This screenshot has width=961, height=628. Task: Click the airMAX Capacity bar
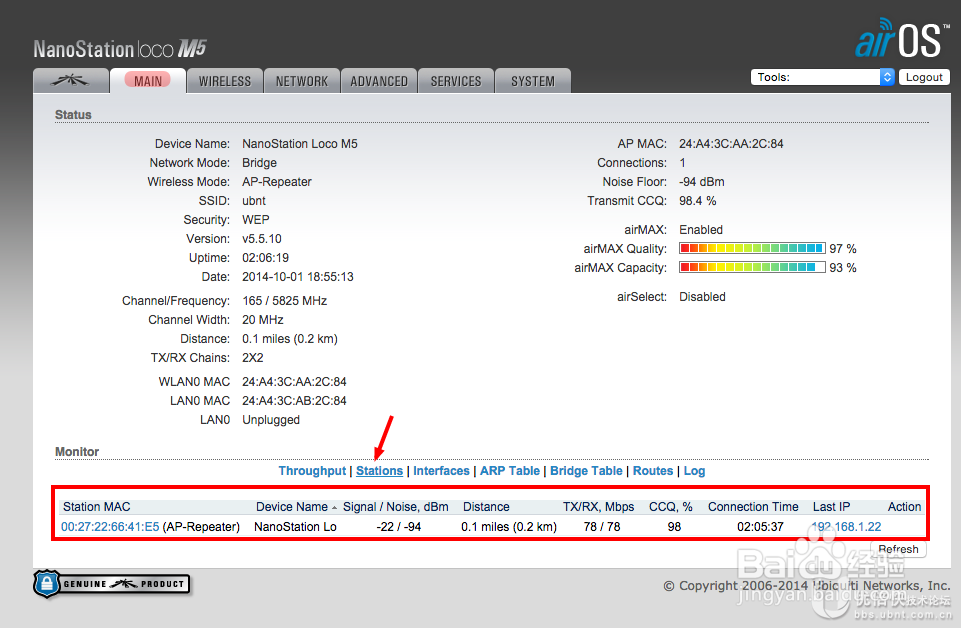[752, 267]
